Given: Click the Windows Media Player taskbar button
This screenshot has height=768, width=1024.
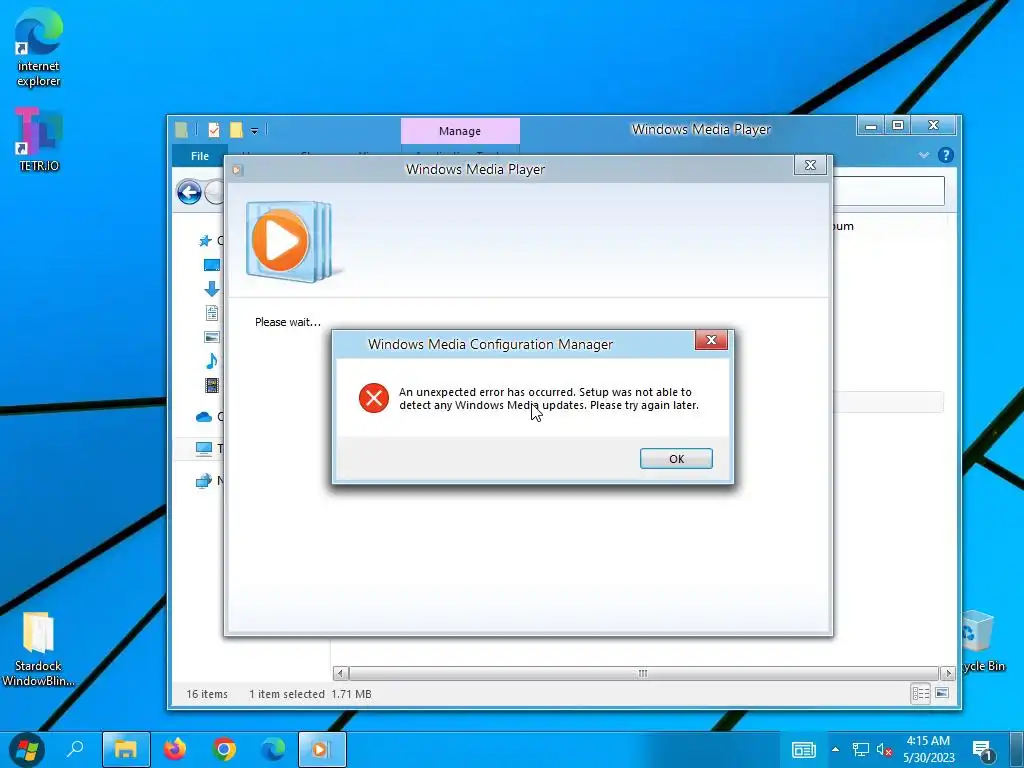Looking at the screenshot, I should (322, 750).
